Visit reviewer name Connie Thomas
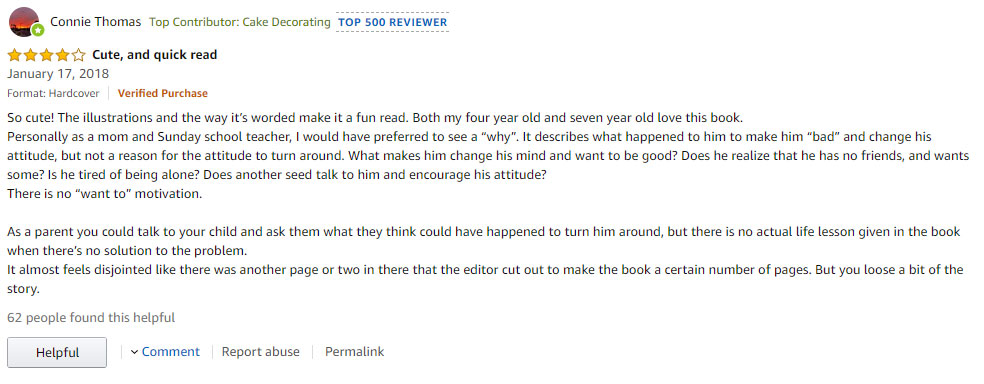984x384 pixels. (95, 22)
